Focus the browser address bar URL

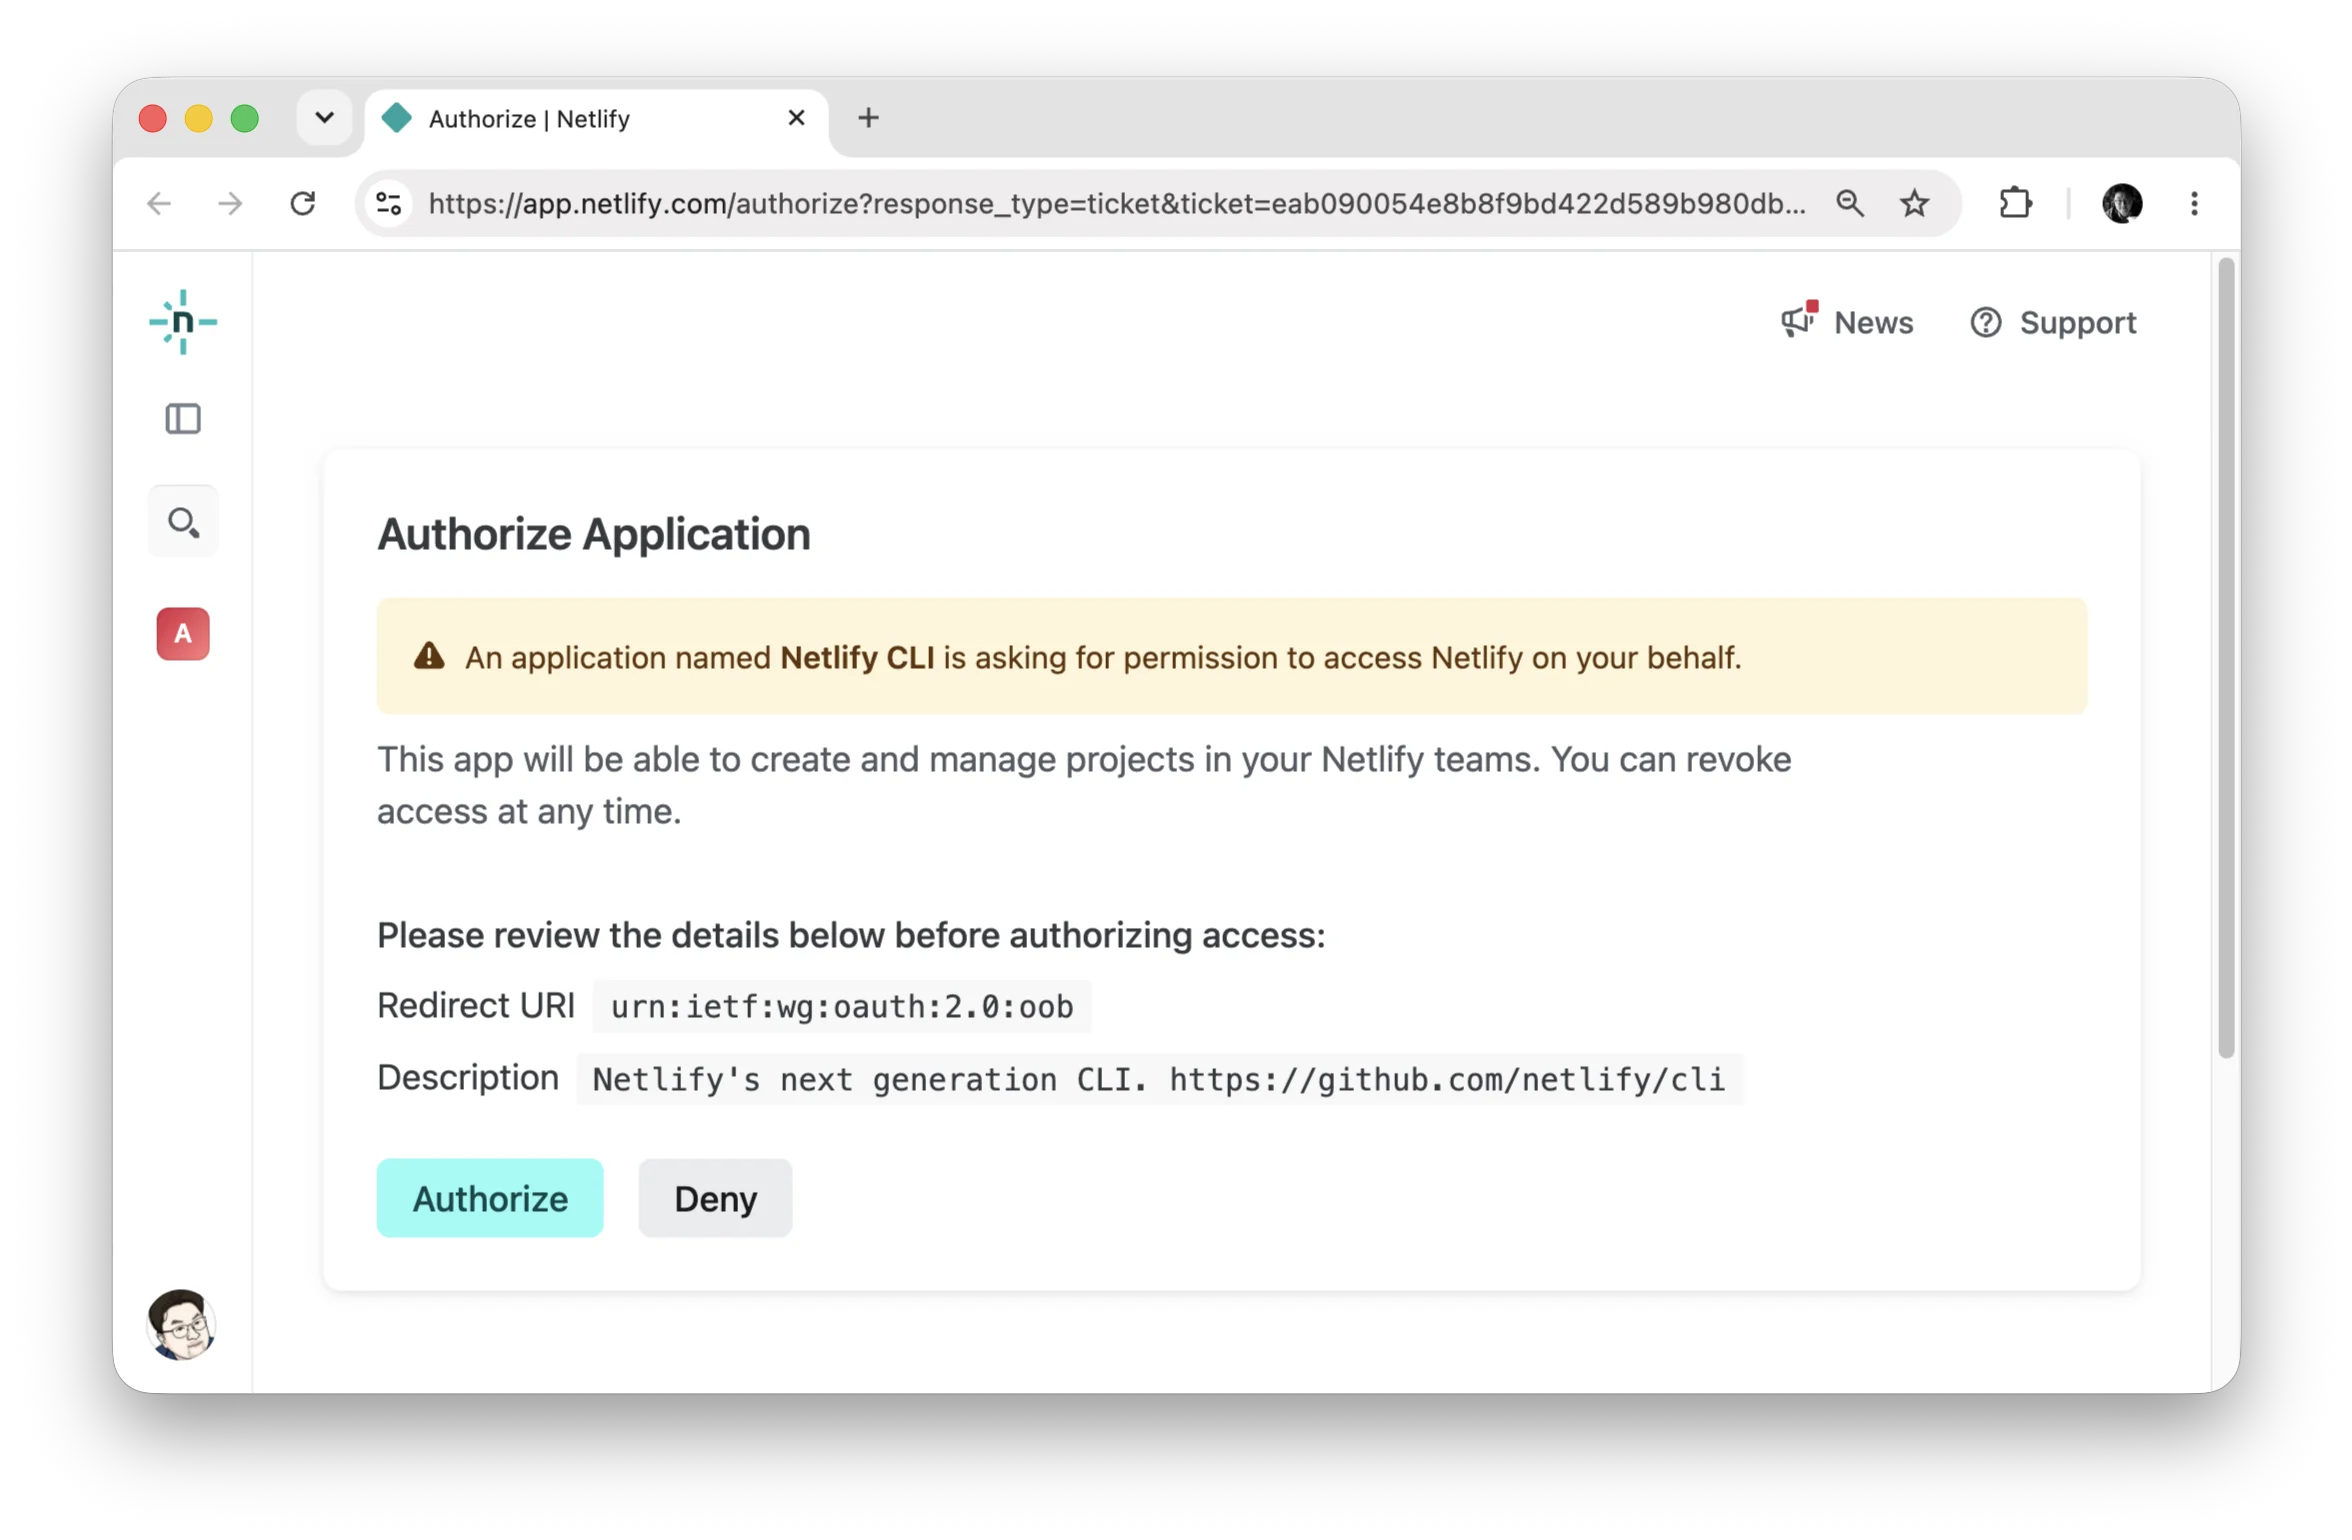(x=1117, y=204)
